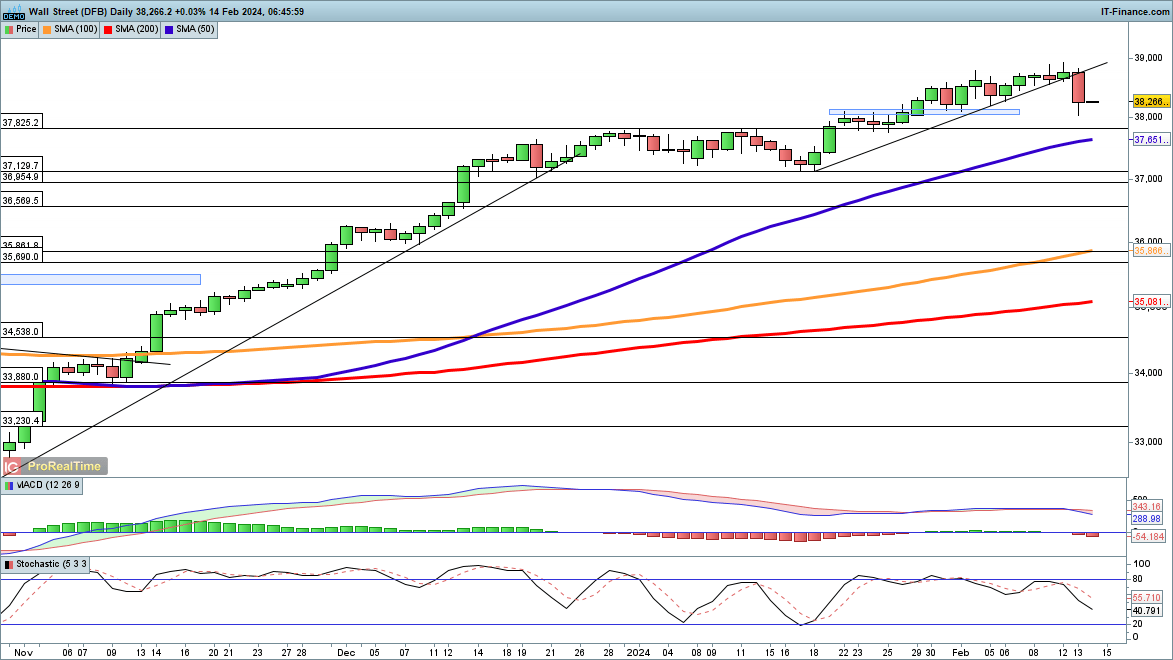Click the blue SMA 50 value tag 37,651
Screen dimensions: 1173x660
click(1151, 140)
